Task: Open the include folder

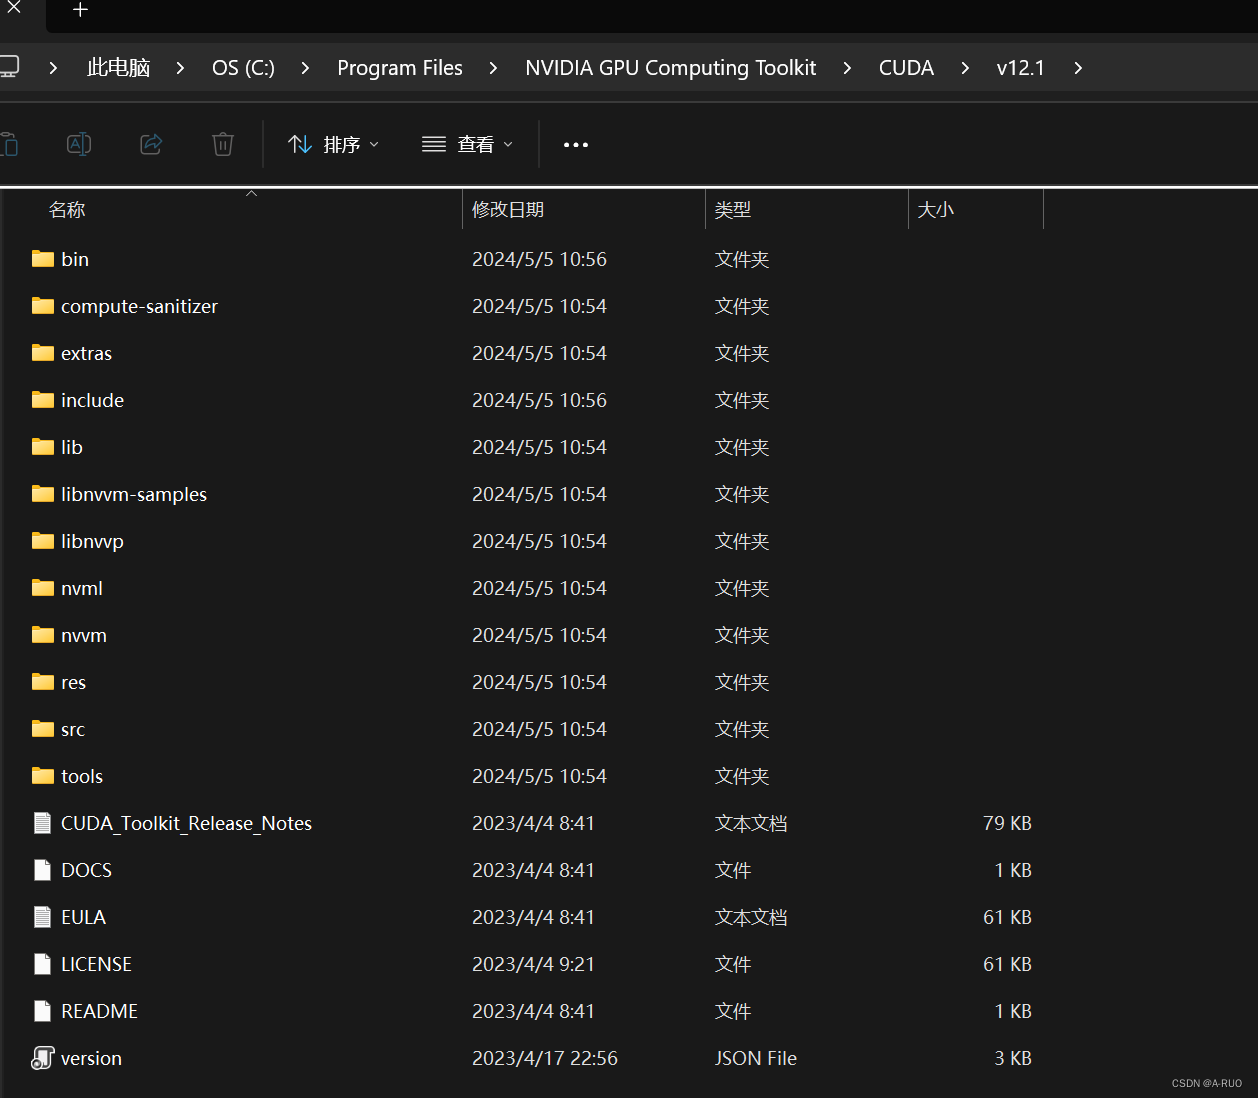Action: pyautogui.click(x=92, y=399)
